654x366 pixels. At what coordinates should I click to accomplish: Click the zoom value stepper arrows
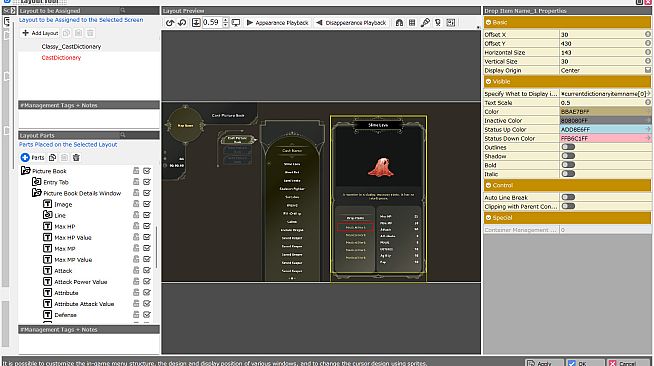point(226,23)
